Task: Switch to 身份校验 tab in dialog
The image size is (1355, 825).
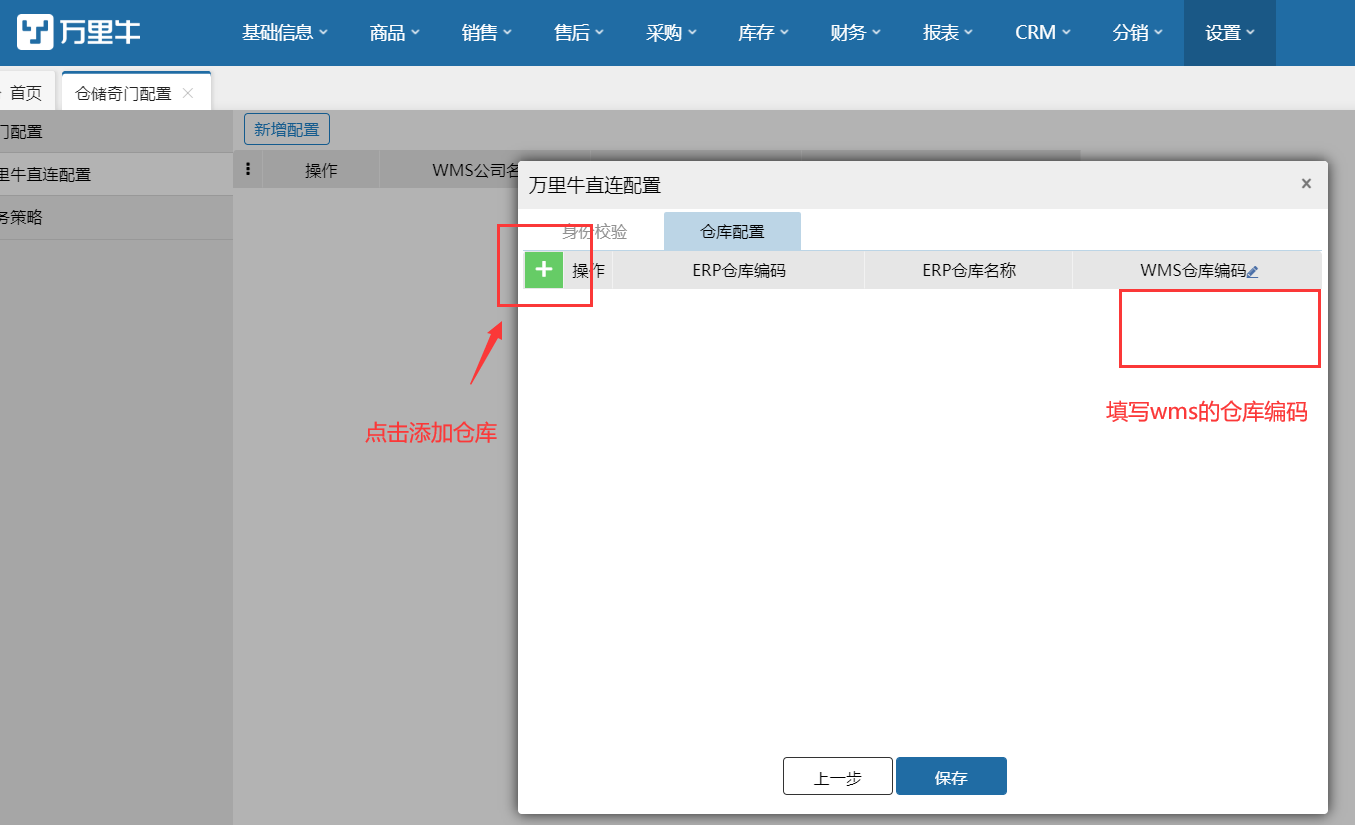Action: (x=594, y=231)
